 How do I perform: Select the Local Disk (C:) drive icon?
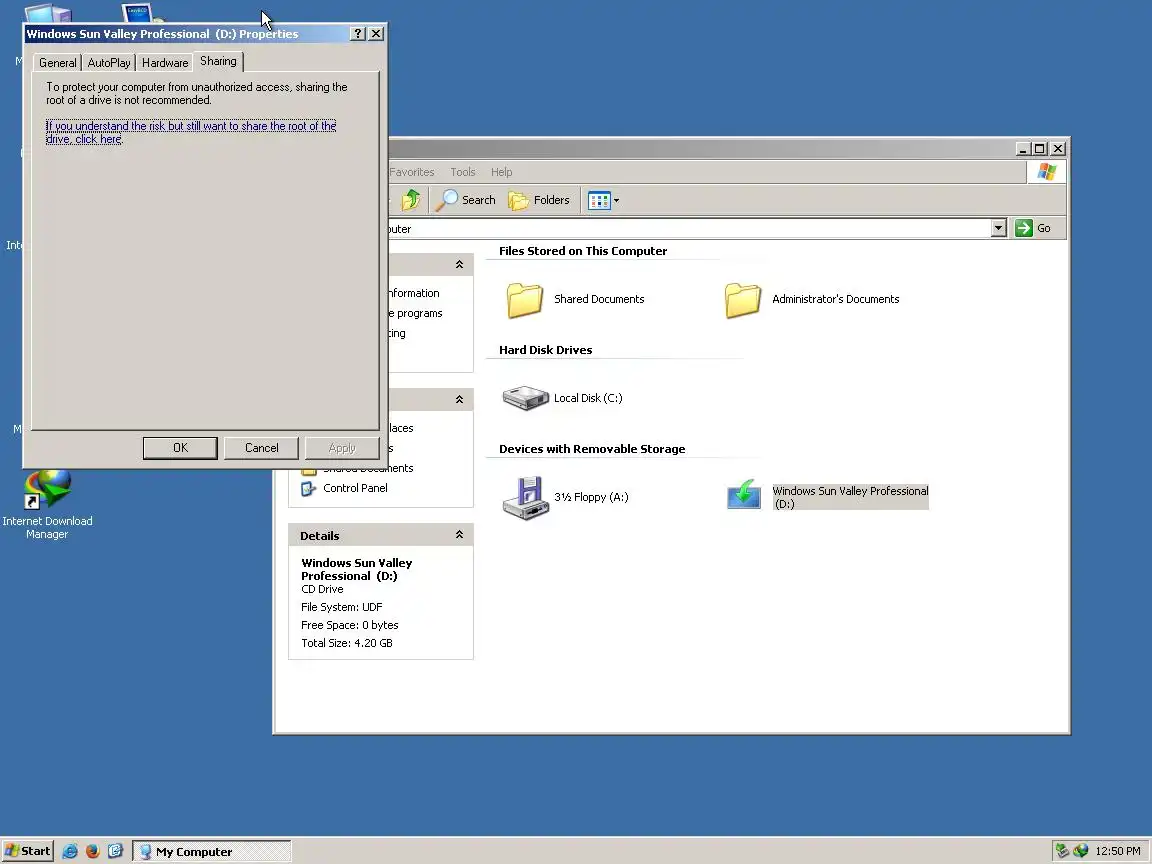point(525,398)
